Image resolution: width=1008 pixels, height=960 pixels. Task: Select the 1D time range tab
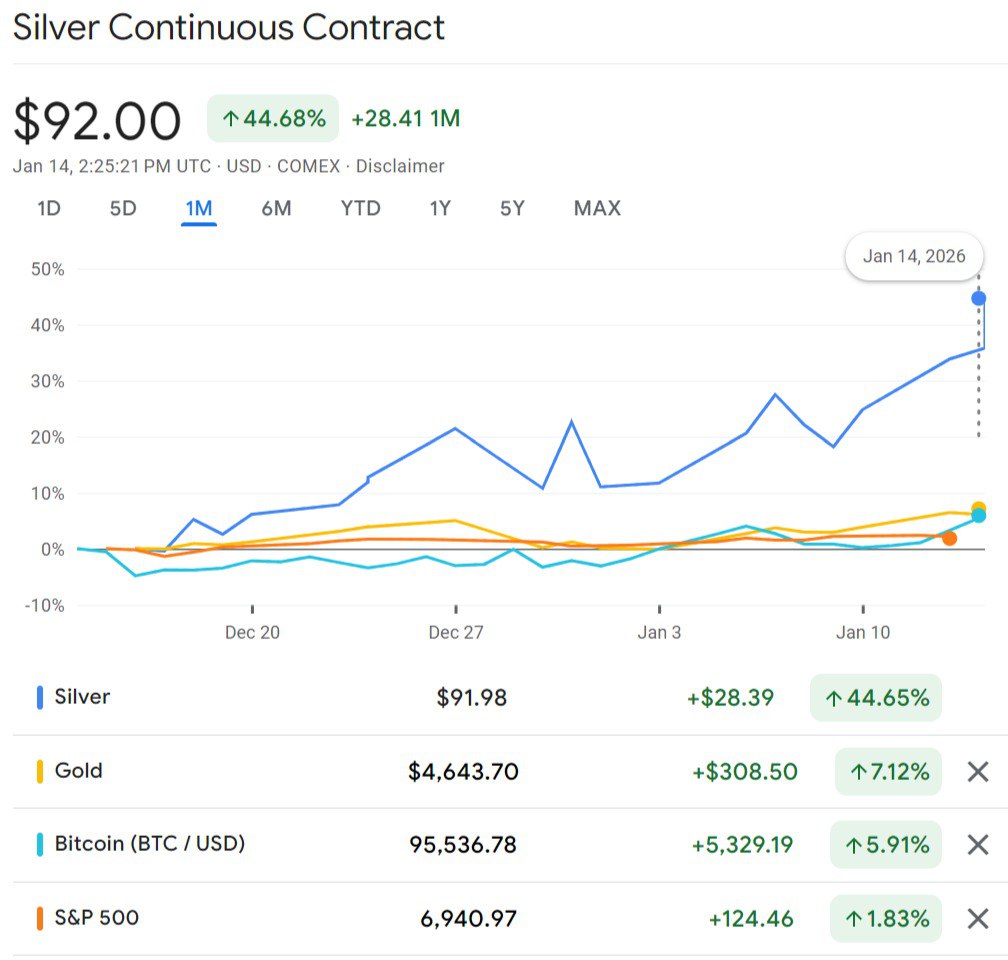pos(49,208)
